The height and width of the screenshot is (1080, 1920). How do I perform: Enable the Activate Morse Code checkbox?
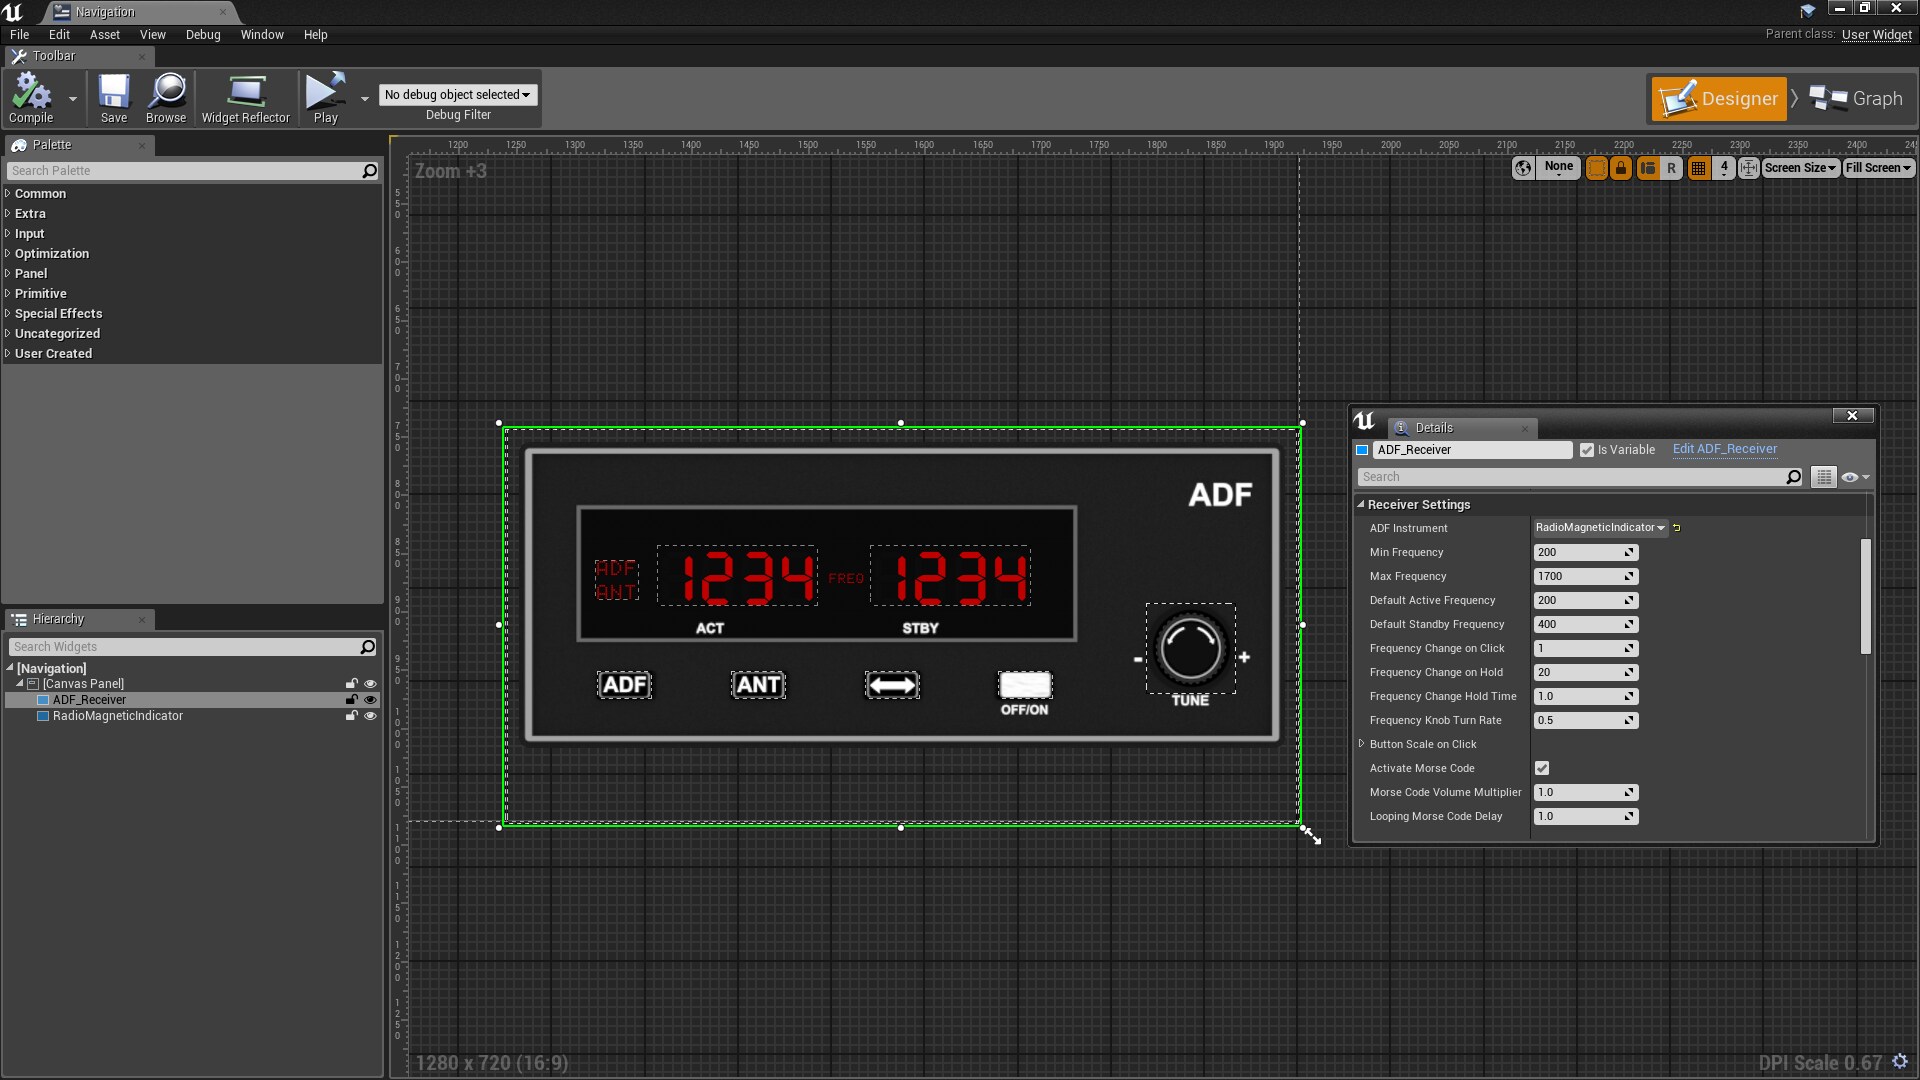click(1541, 768)
